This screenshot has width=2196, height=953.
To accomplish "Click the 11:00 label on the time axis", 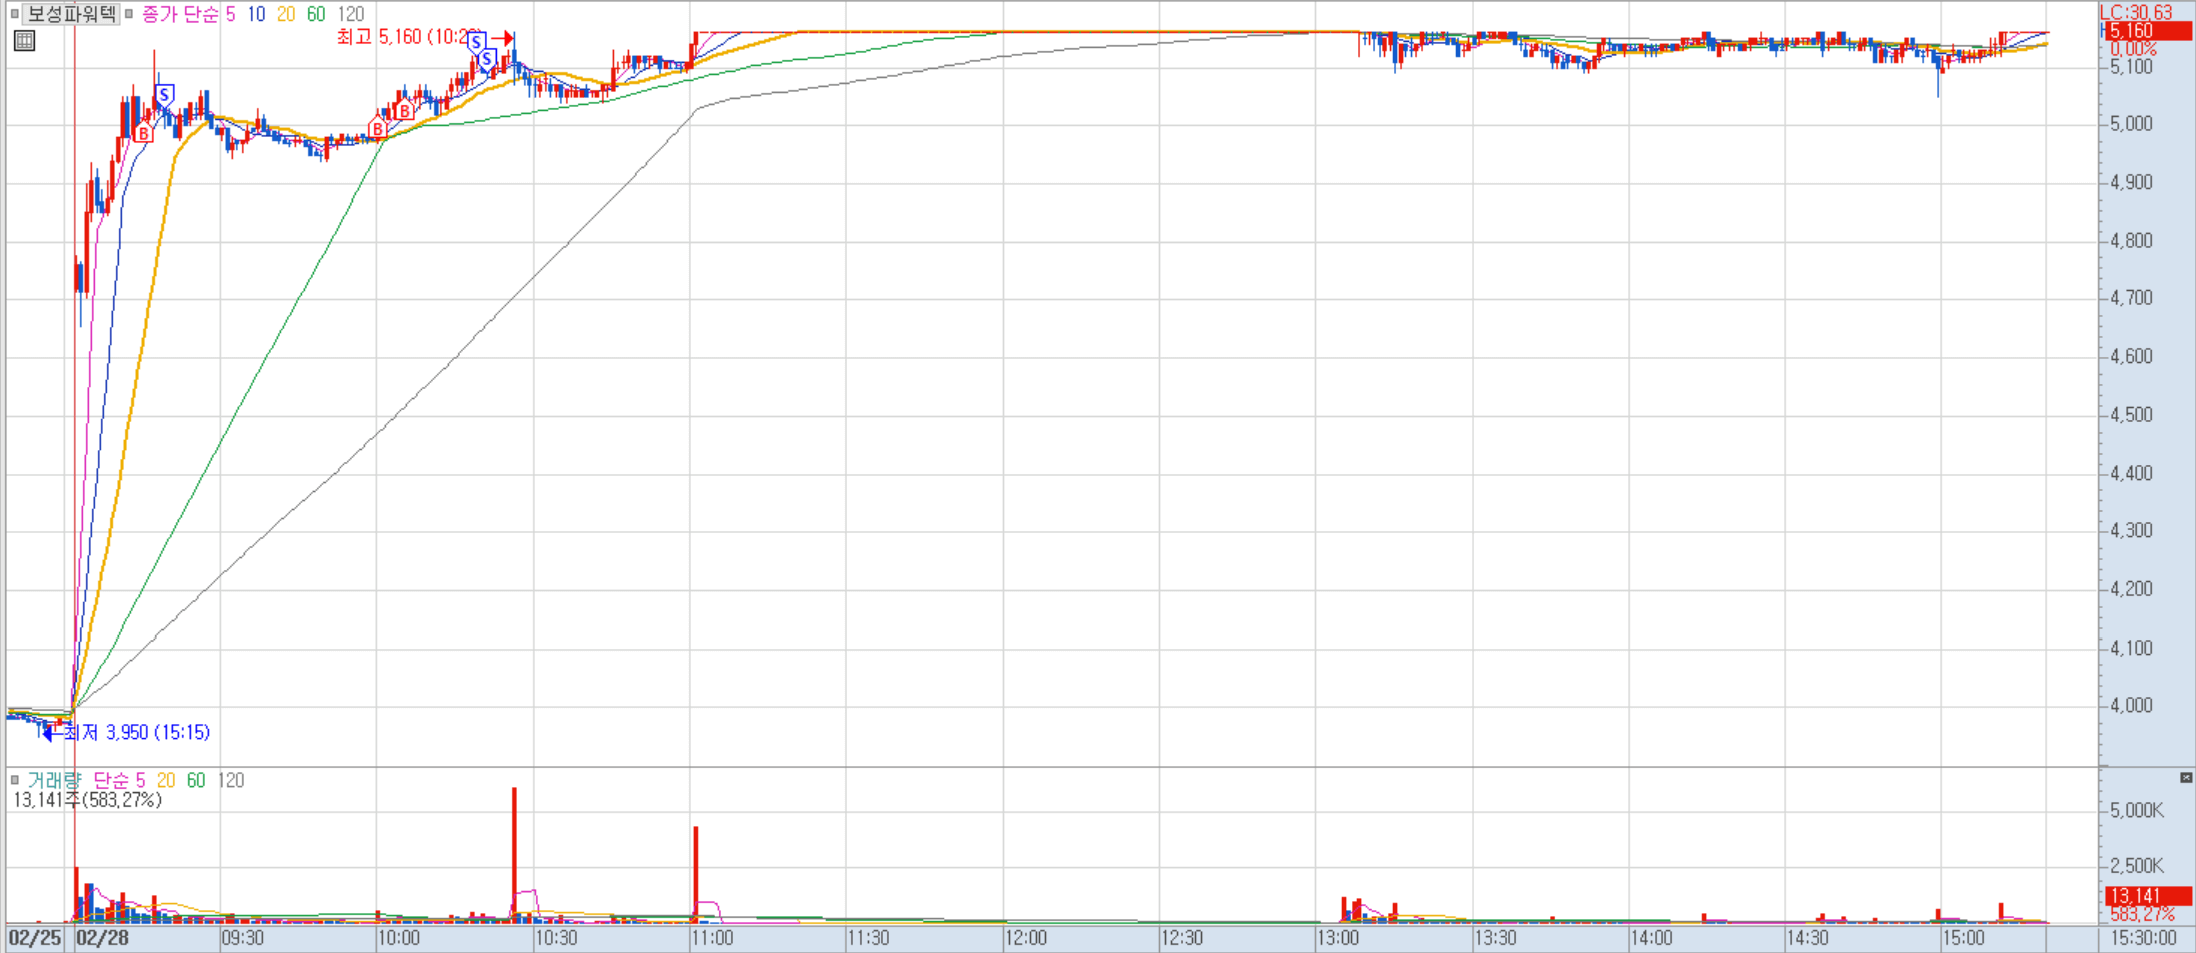I will click(712, 938).
